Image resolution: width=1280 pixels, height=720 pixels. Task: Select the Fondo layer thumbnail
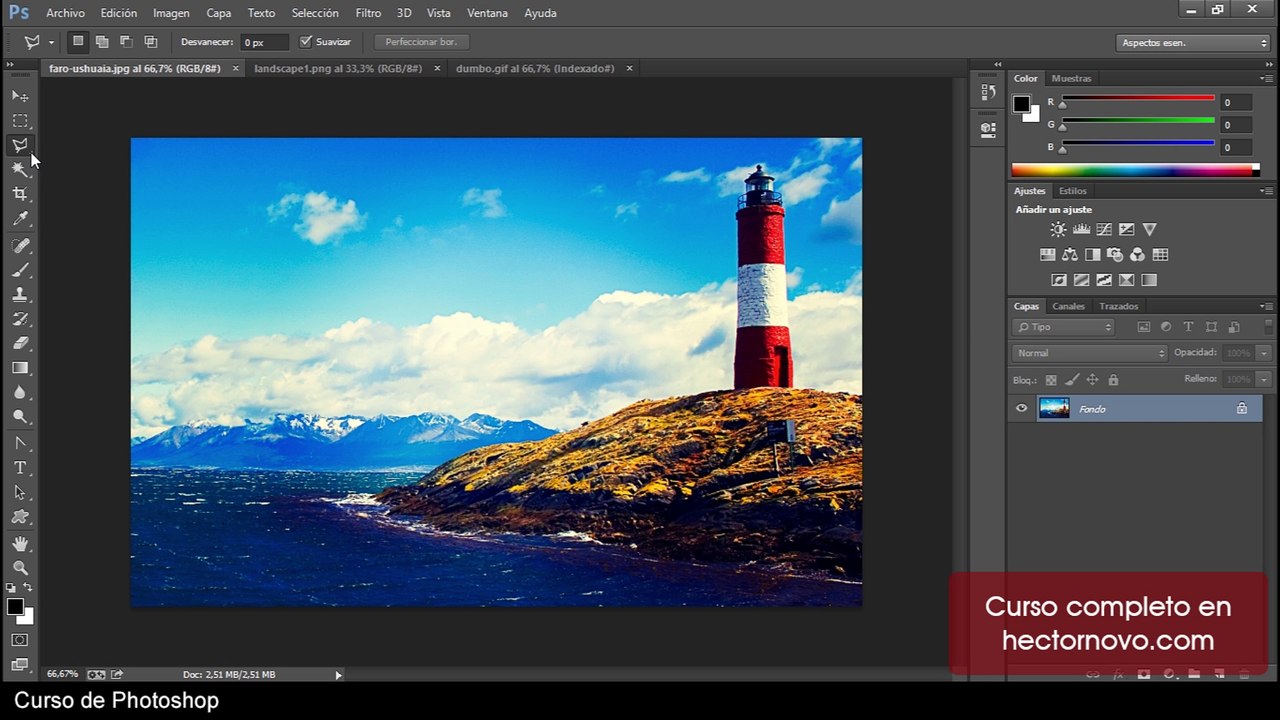tap(1054, 408)
